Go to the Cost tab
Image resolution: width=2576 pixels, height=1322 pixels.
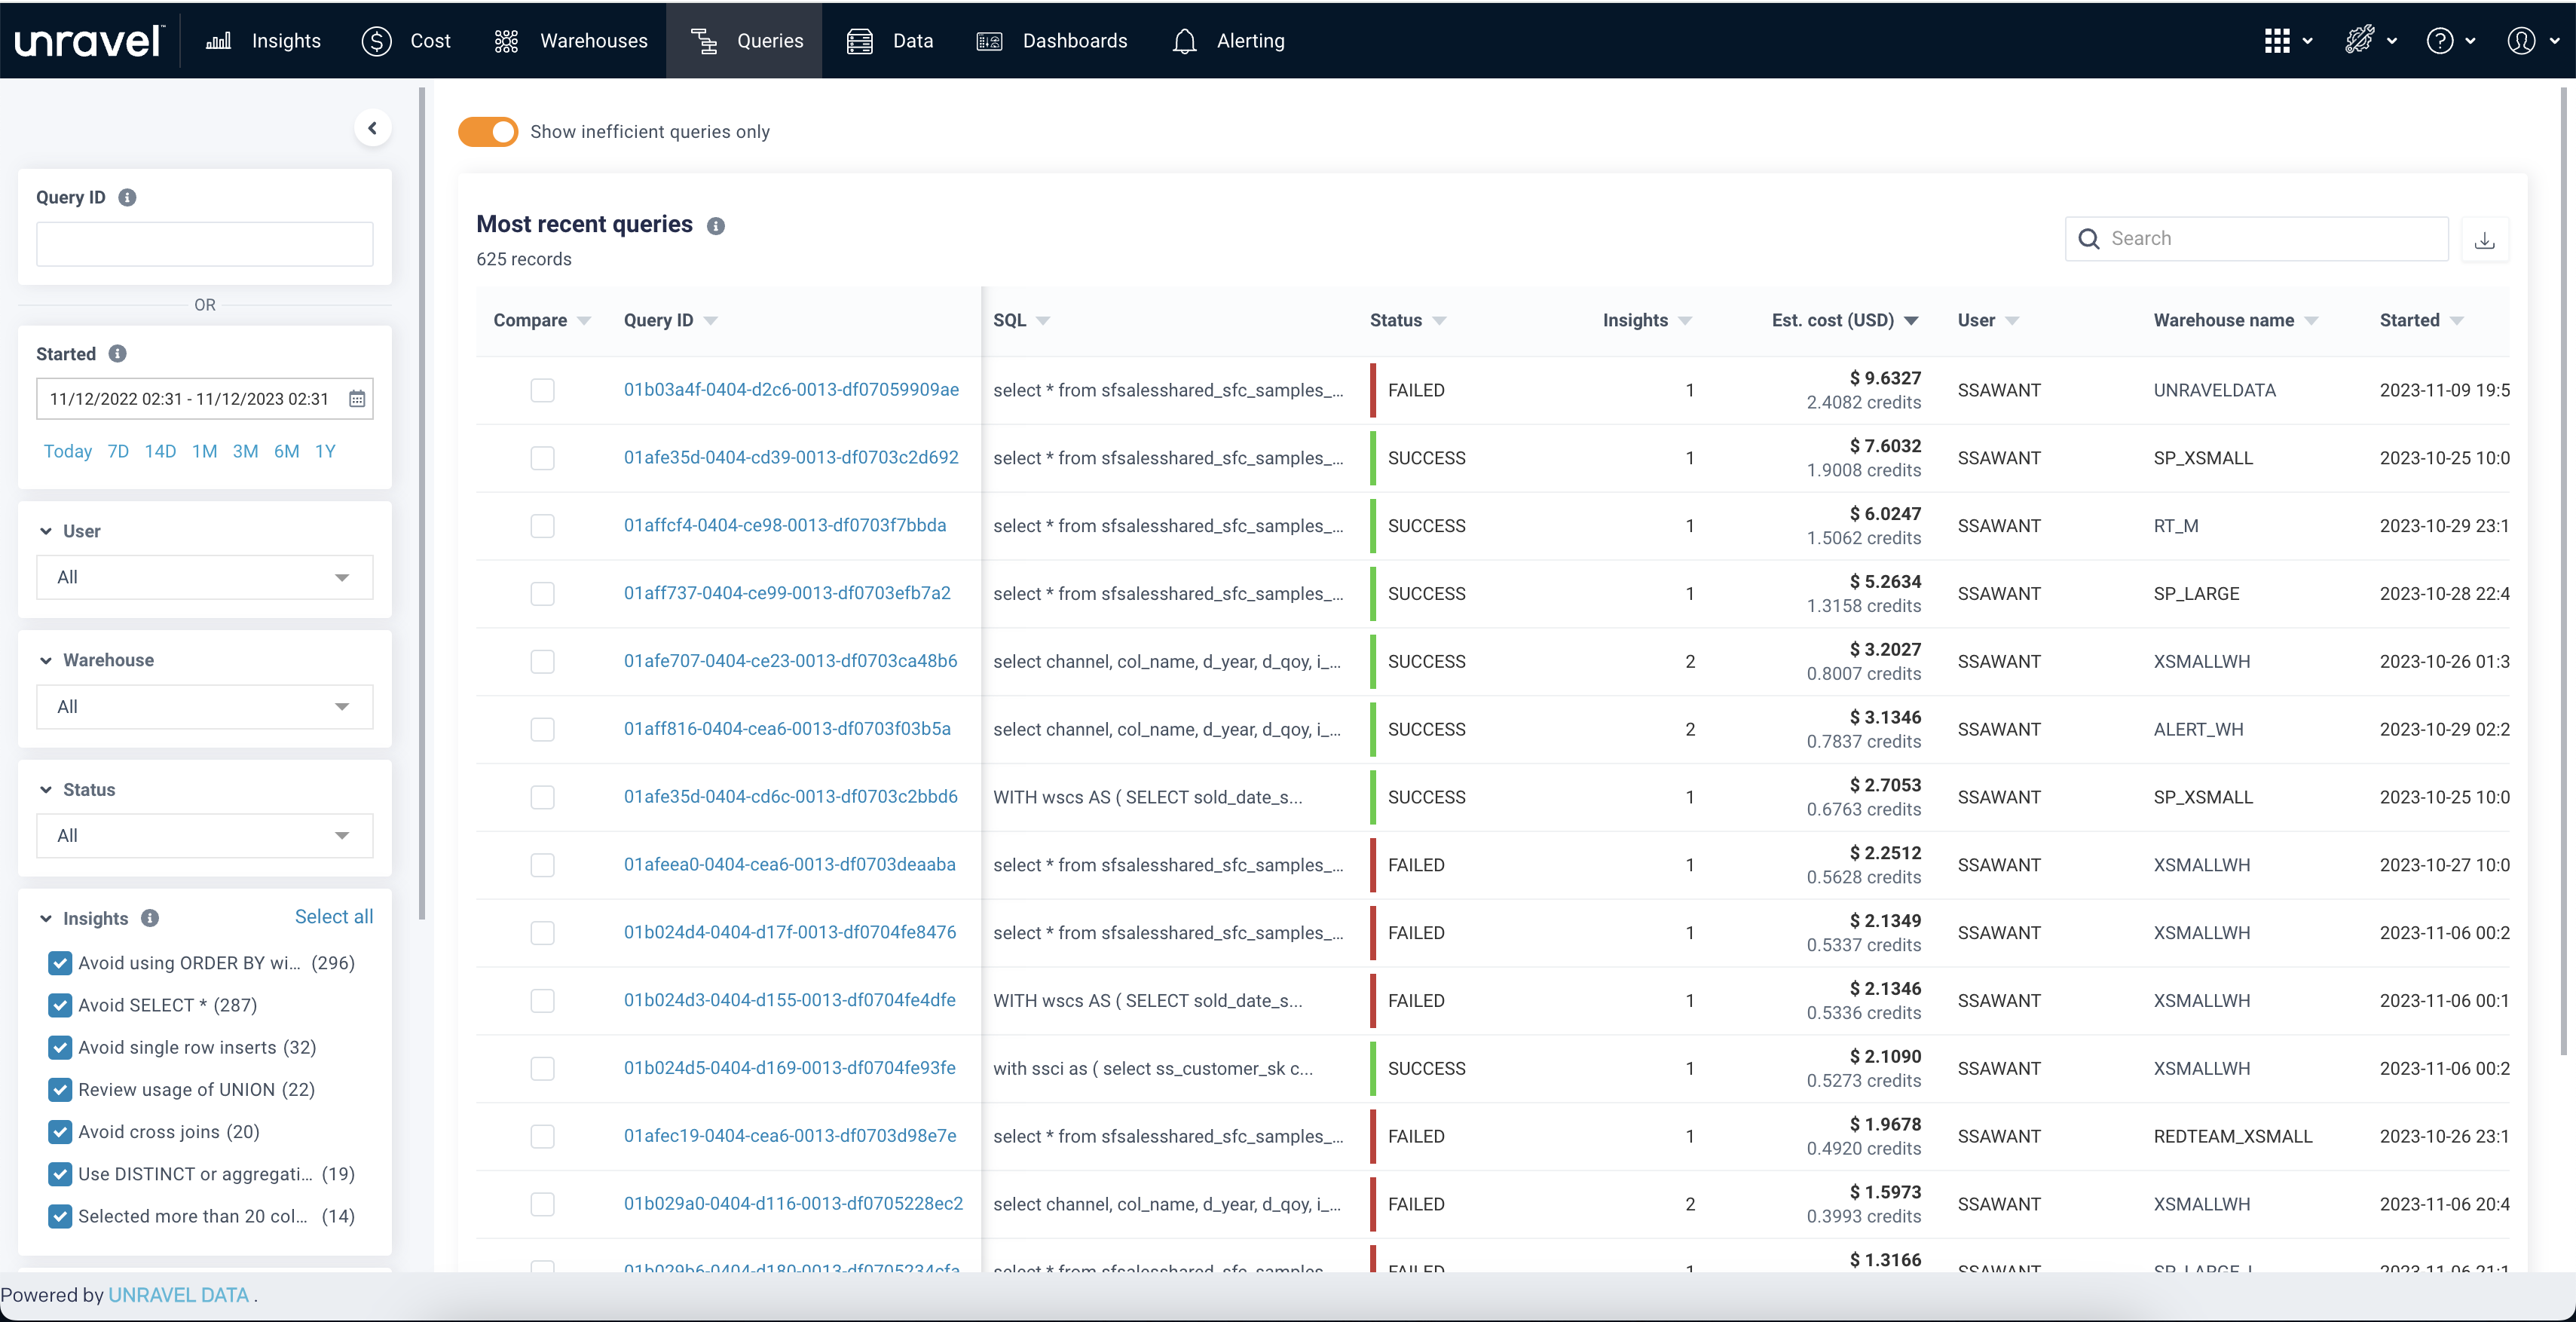pos(406,41)
